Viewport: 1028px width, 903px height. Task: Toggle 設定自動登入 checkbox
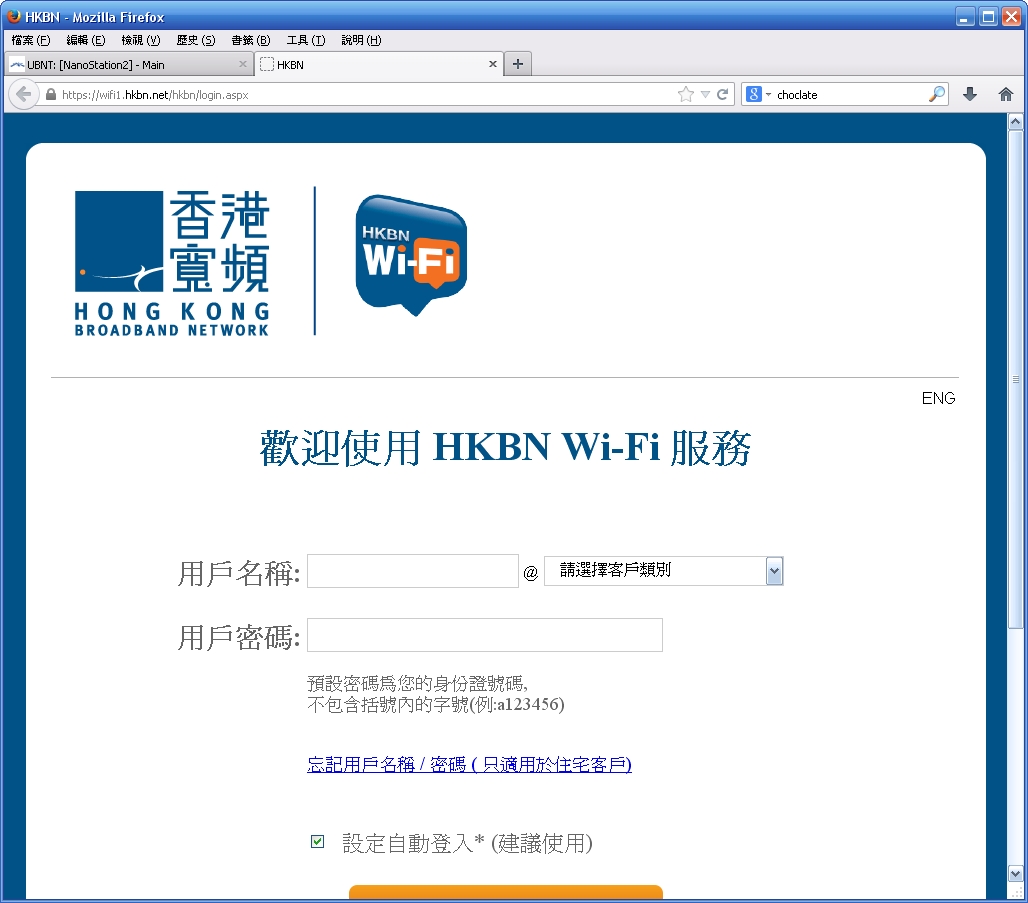(317, 841)
